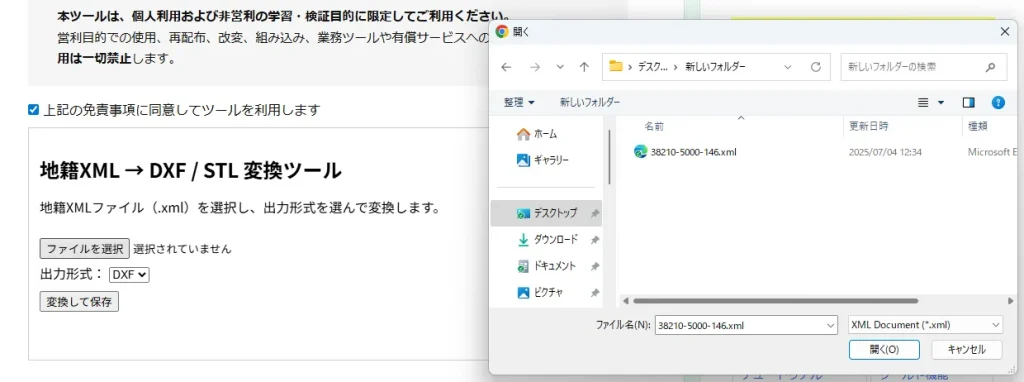Click the ファイル名 filename input field

click(740, 325)
